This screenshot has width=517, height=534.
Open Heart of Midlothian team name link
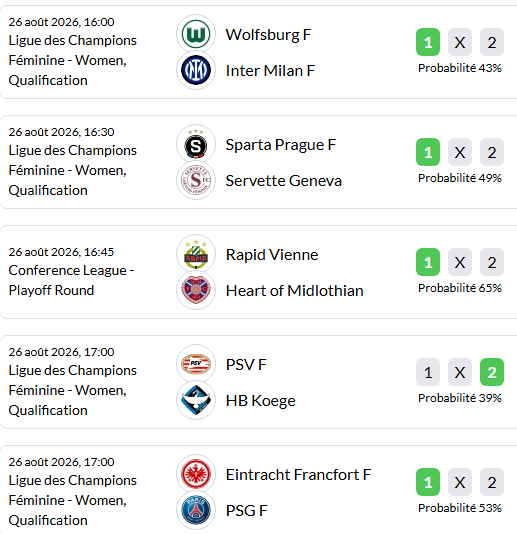pos(295,290)
